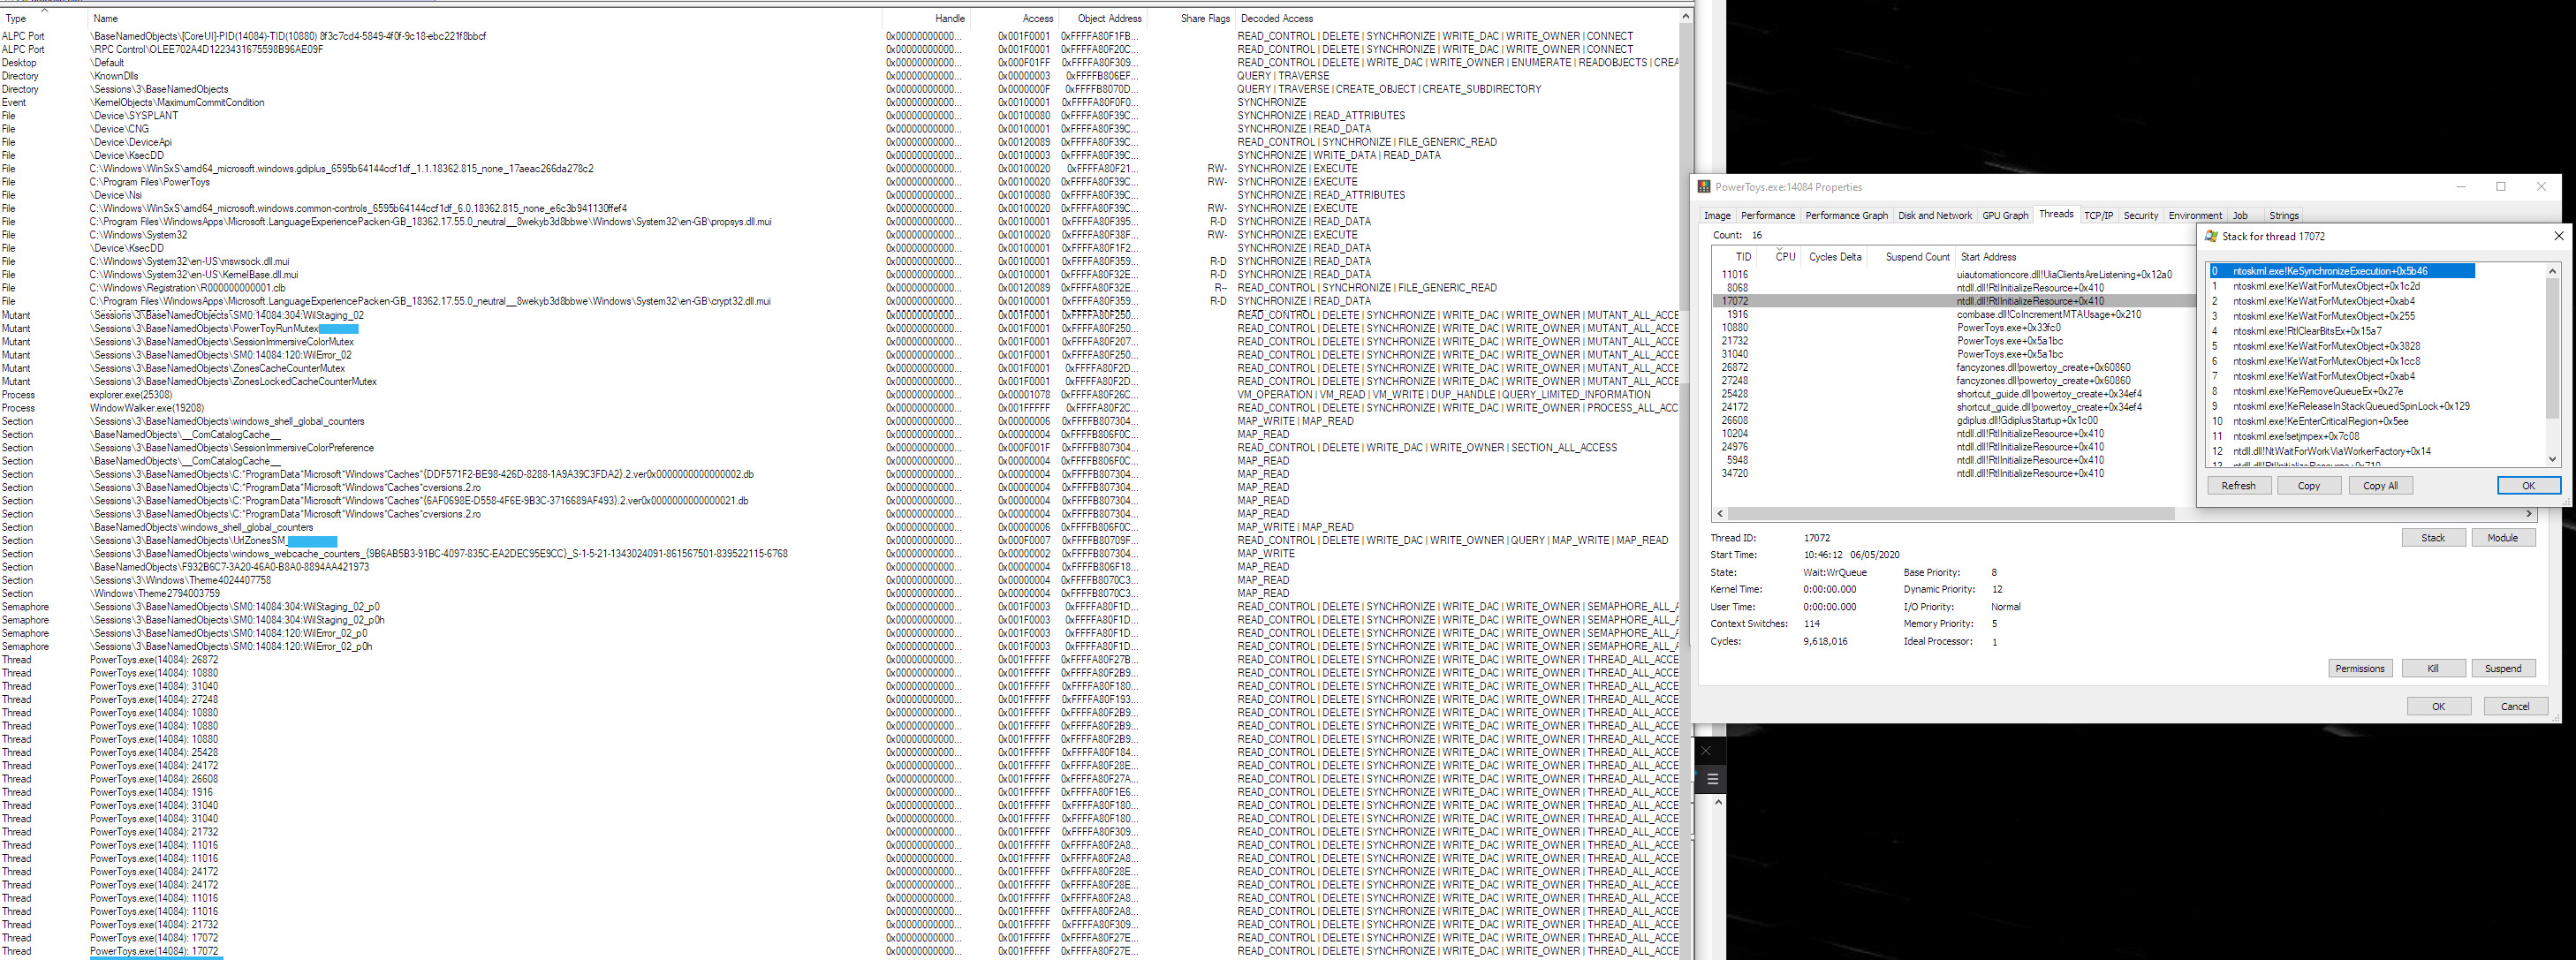
Task: Click handle list scroll up arrow
Action: (1686, 16)
